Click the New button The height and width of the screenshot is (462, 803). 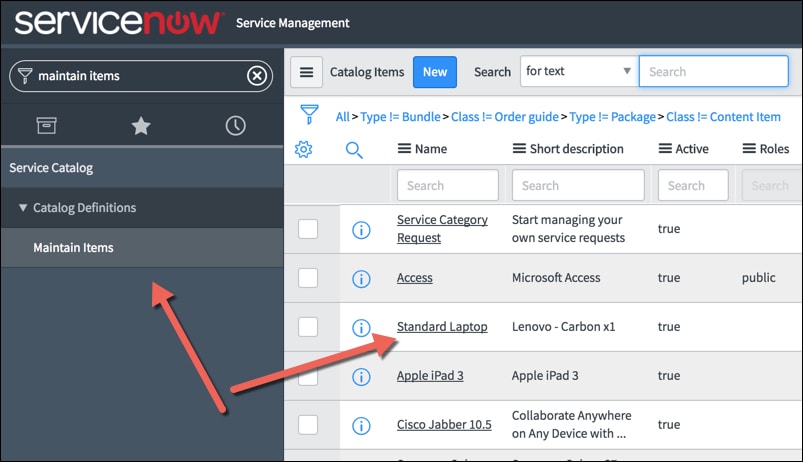435,72
